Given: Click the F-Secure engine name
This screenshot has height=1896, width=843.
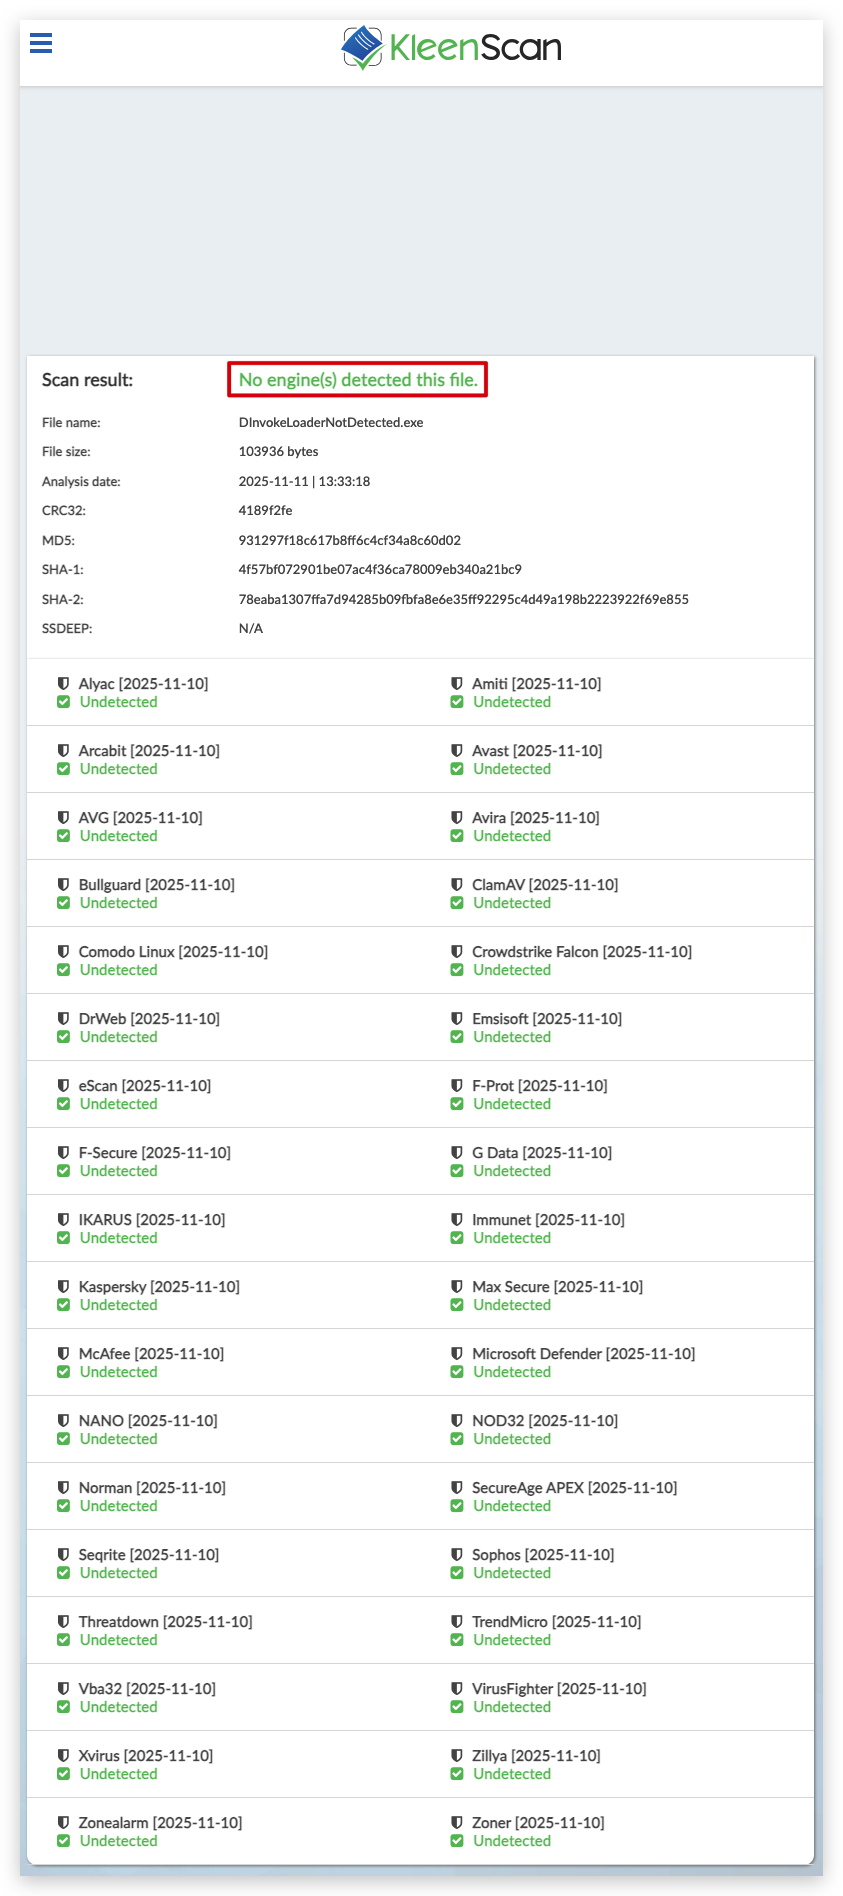Looking at the screenshot, I should 155,1153.
